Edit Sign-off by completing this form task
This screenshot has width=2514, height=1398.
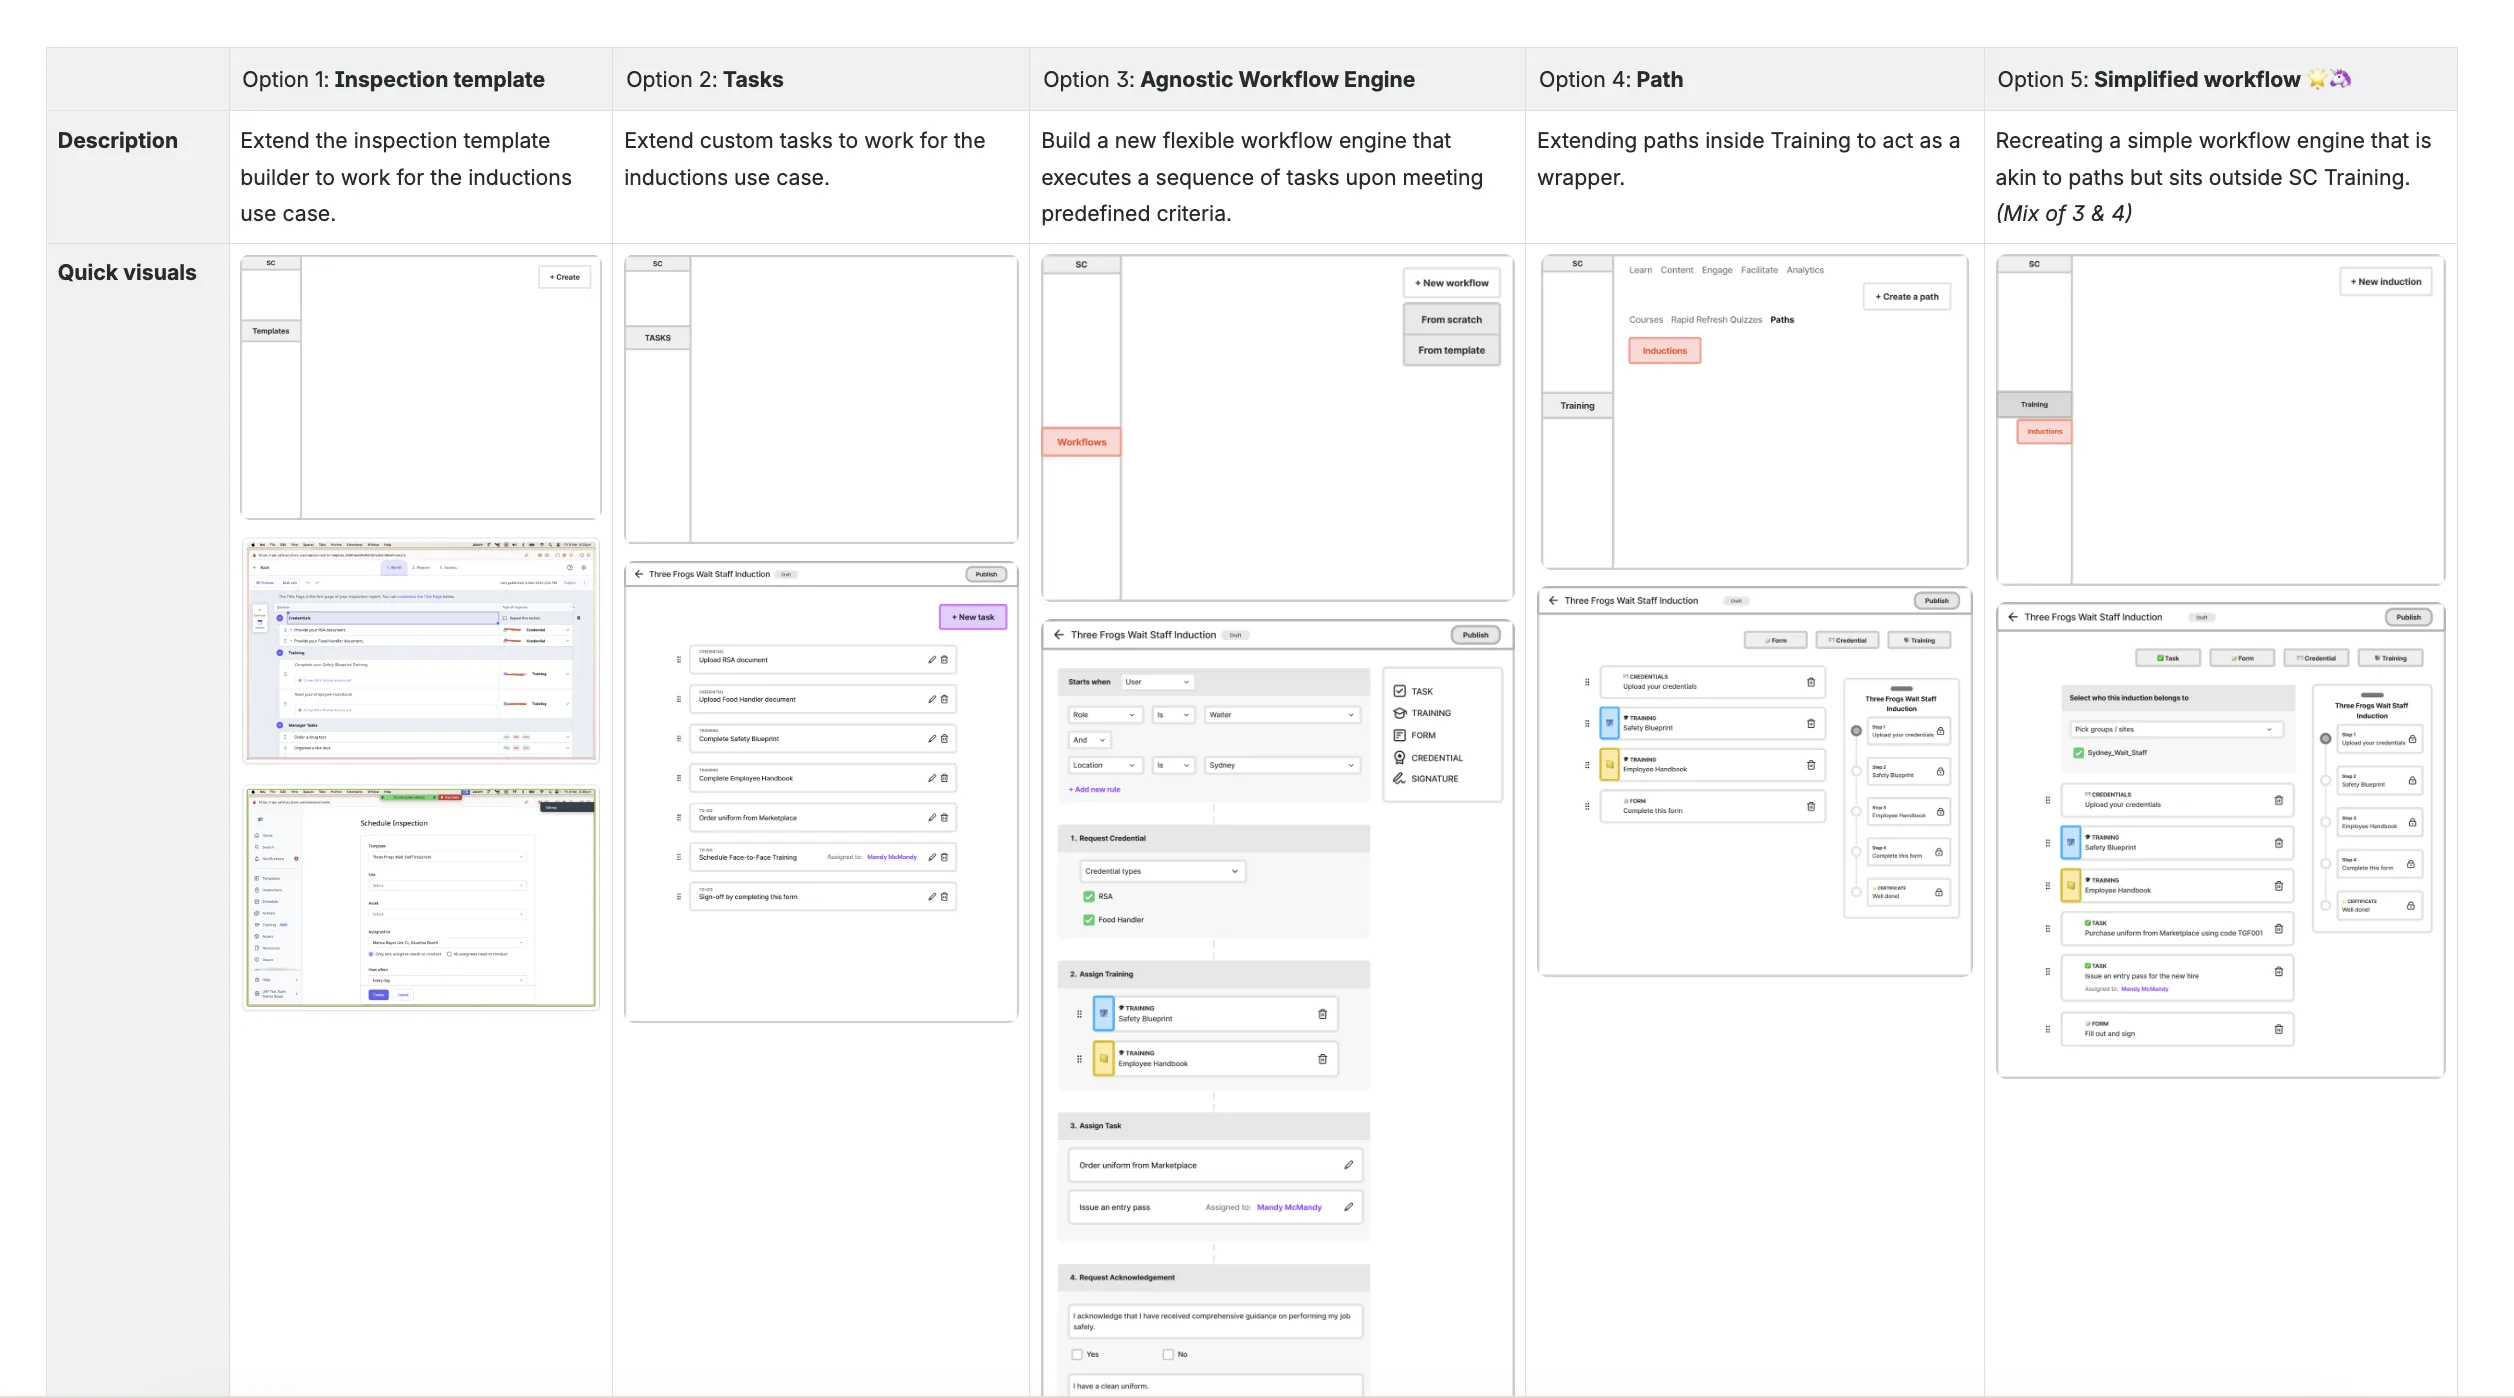[931, 897]
